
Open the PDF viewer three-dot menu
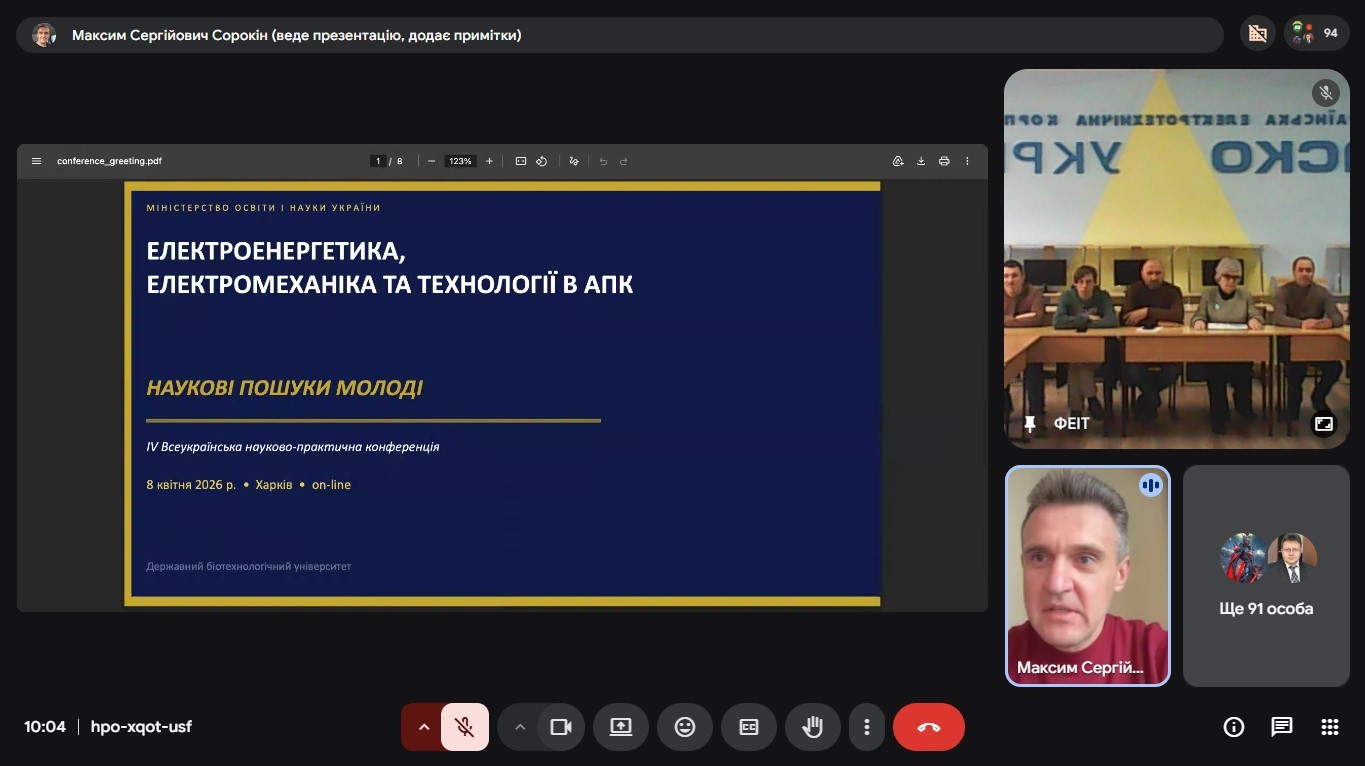[967, 161]
